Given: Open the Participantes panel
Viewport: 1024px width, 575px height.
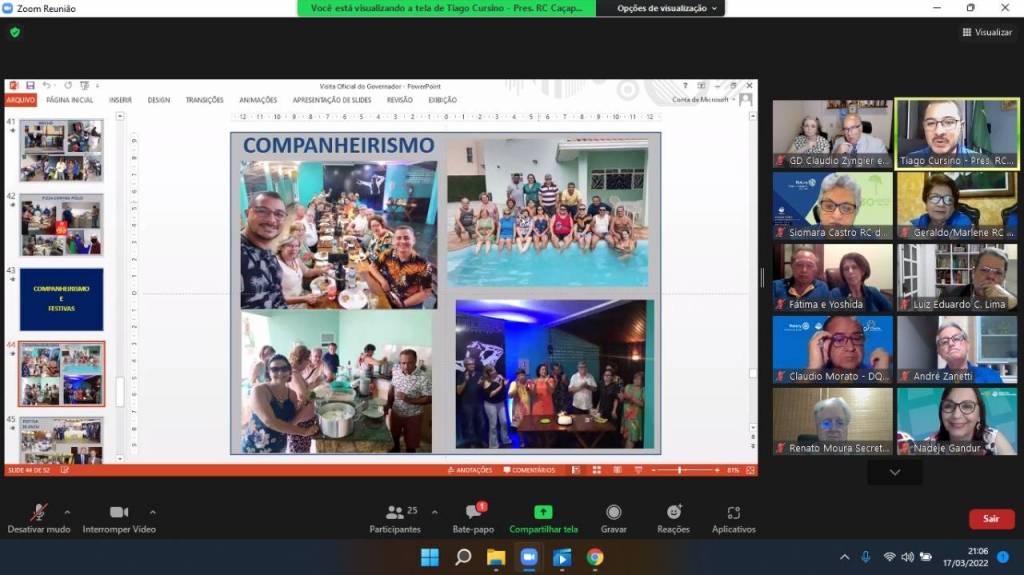Looking at the screenshot, I should pos(395,518).
